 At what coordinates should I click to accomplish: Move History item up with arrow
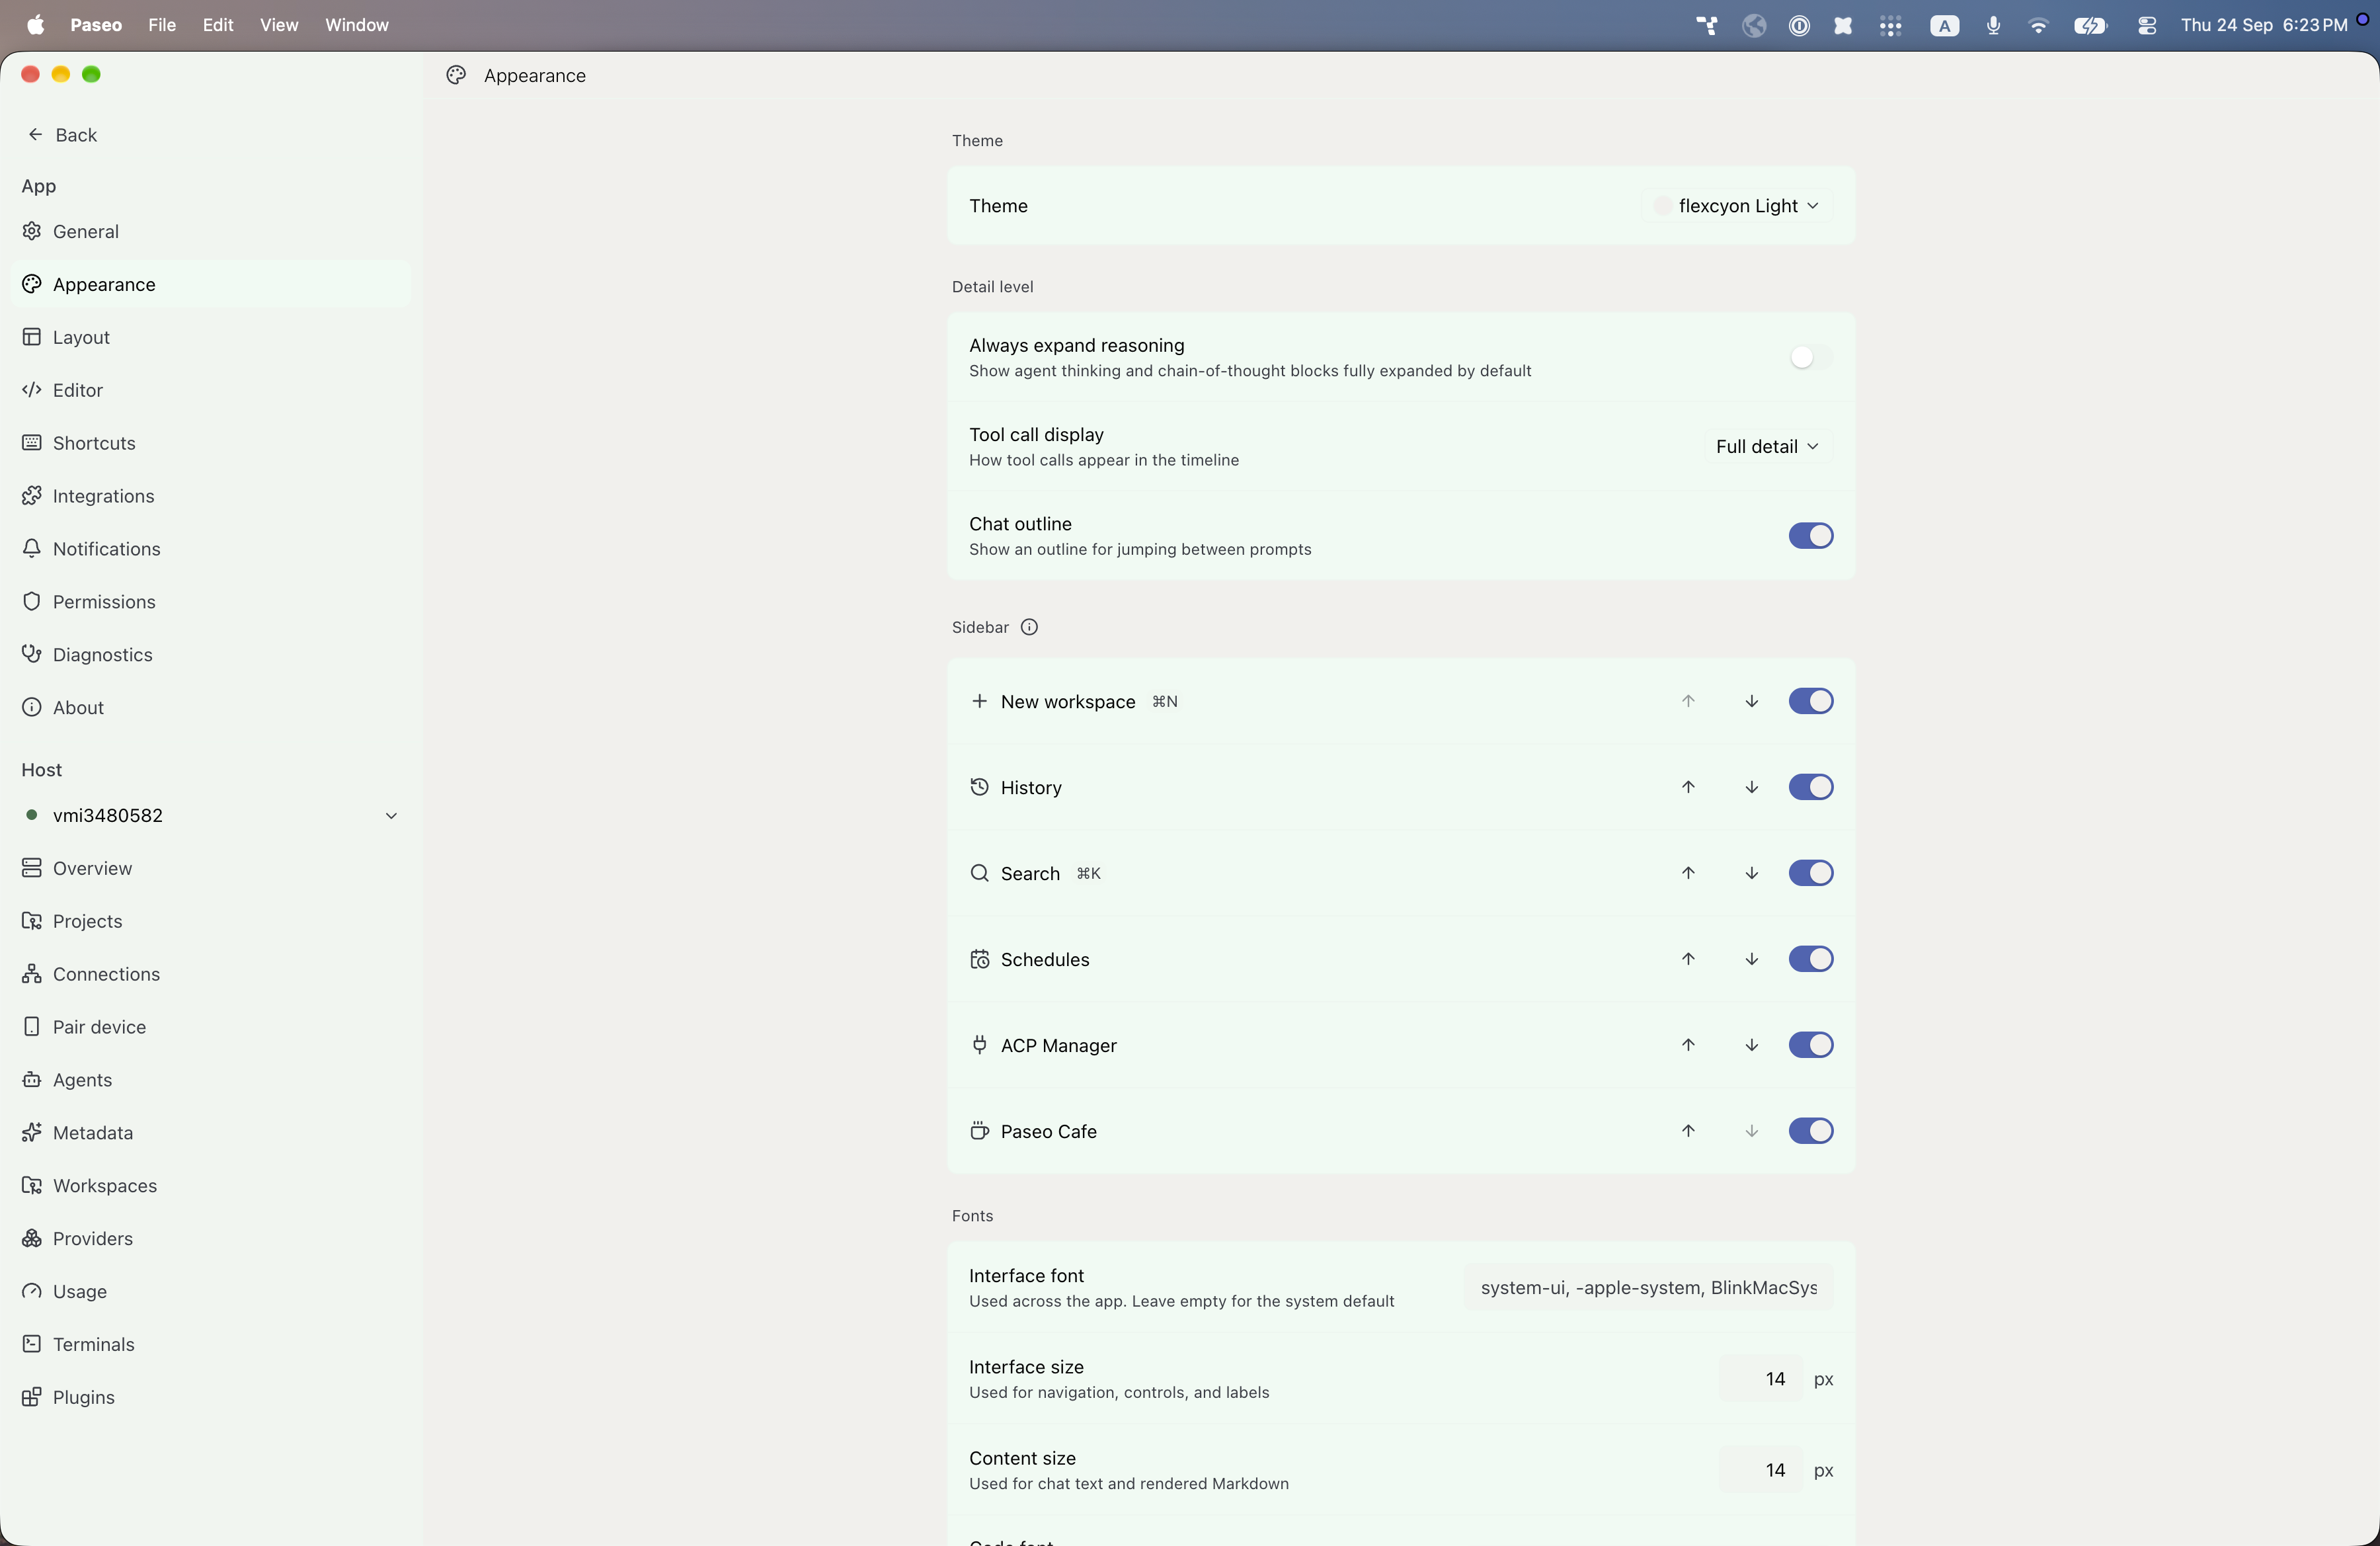(1688, 787)
